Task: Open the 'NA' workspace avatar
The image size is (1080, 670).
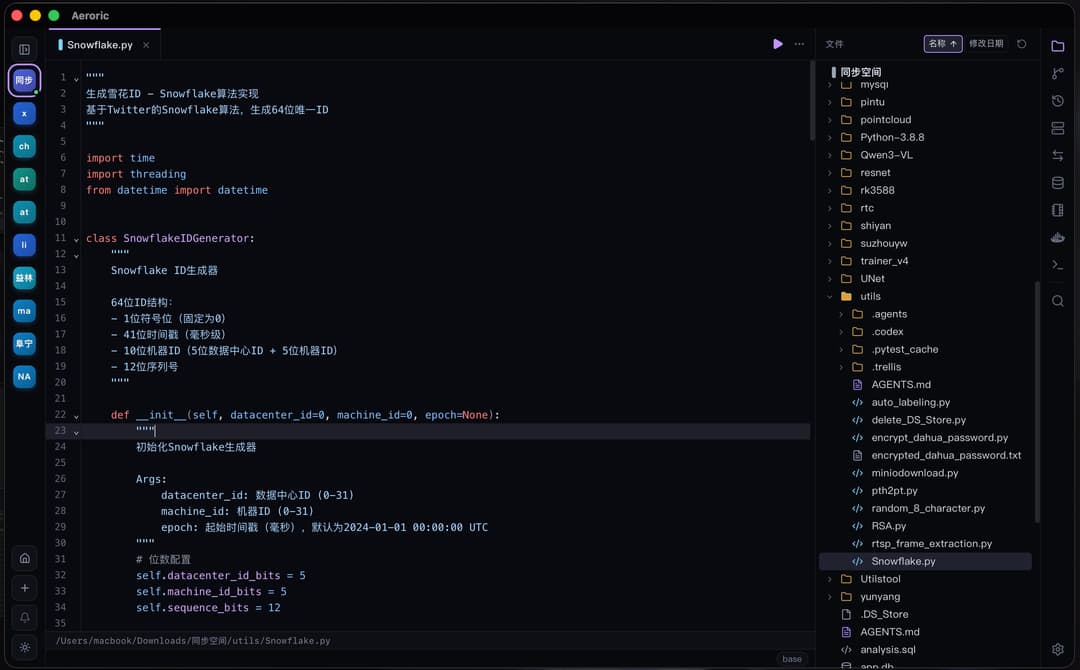Action: point(24,377)
